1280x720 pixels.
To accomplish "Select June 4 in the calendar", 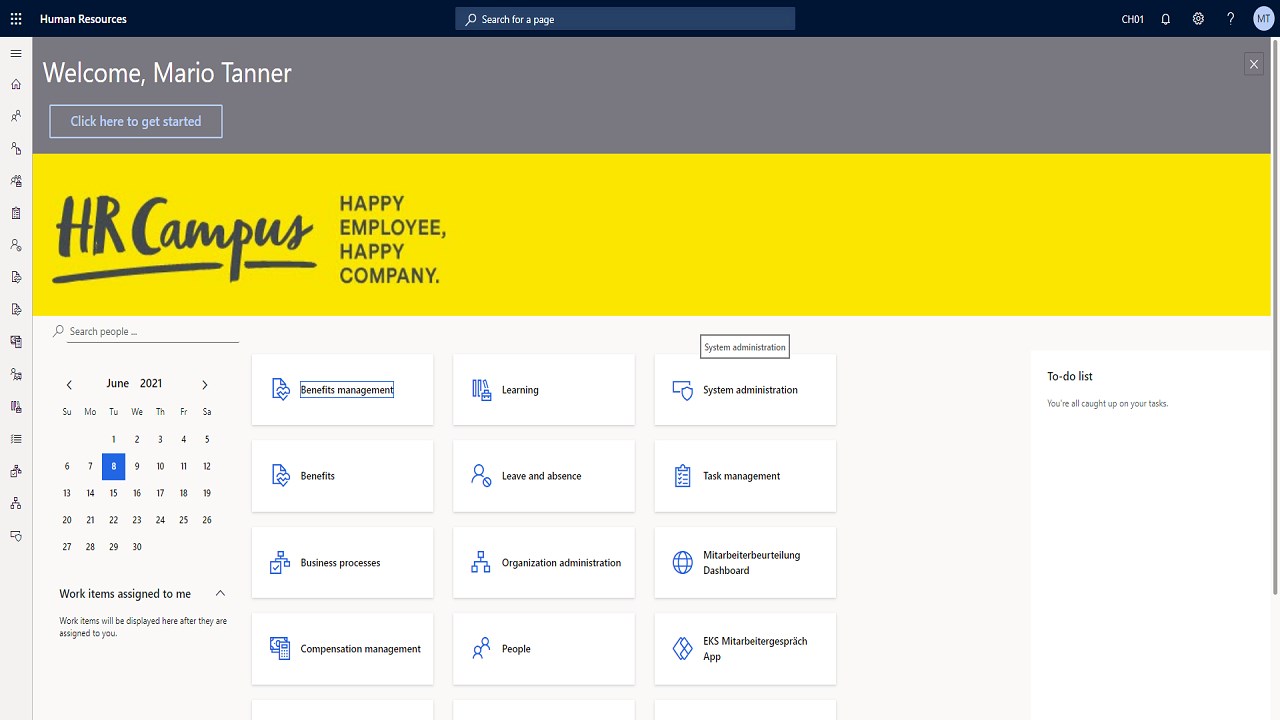I will click(183, 439).
